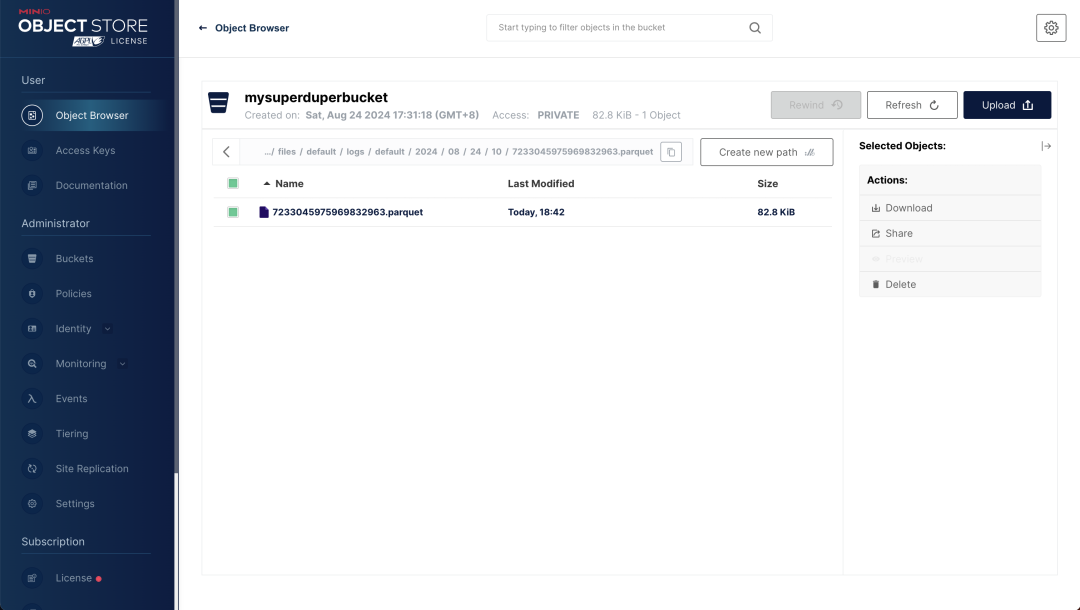This screenshot has height=610, width=1080.
Task: Share the selected object
Action: [950, 233]
